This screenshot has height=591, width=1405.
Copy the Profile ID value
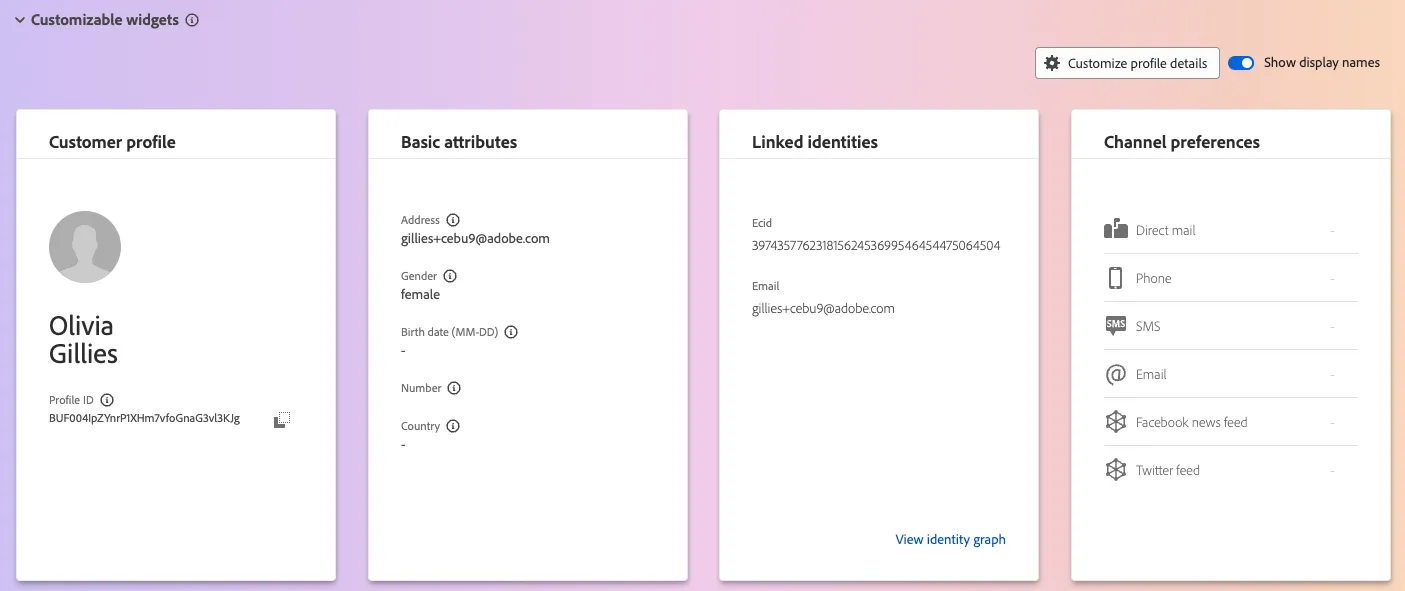click(282, 420)
